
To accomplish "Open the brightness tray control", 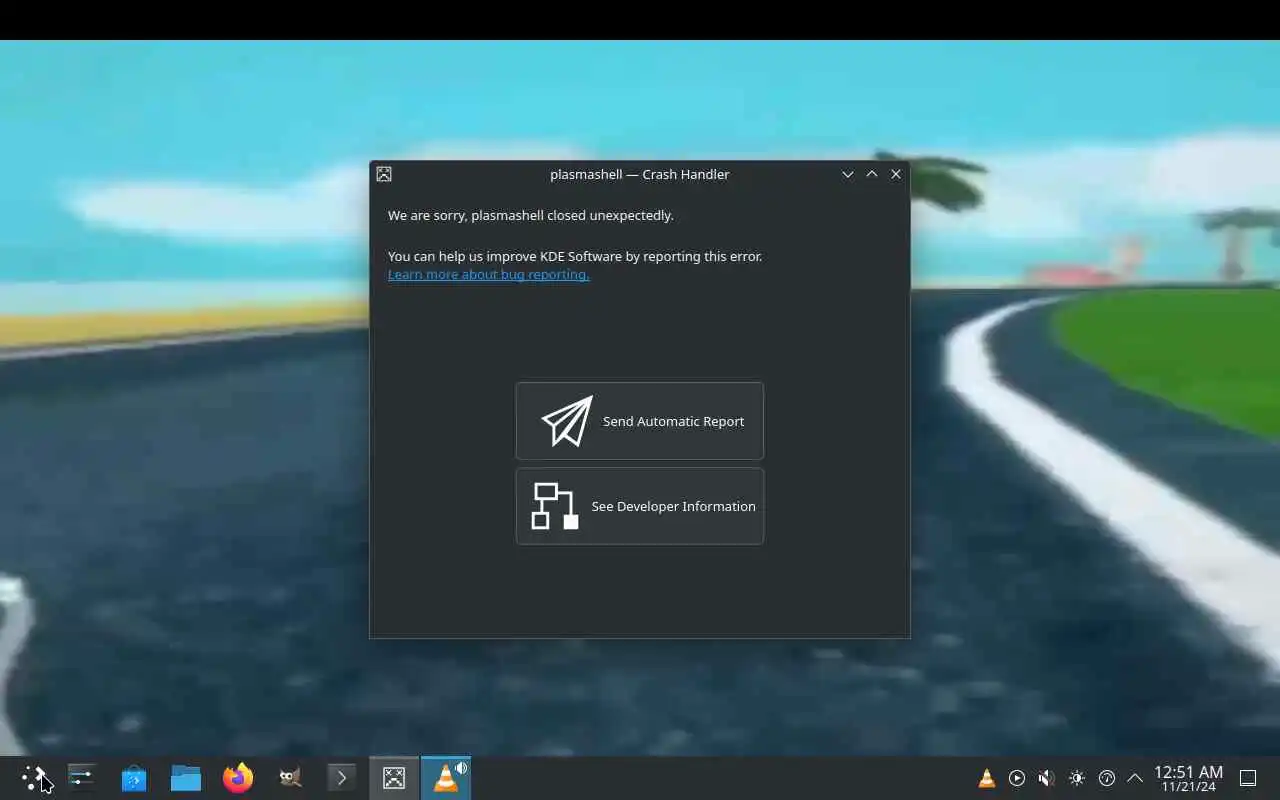I will tap(1076, 778).
